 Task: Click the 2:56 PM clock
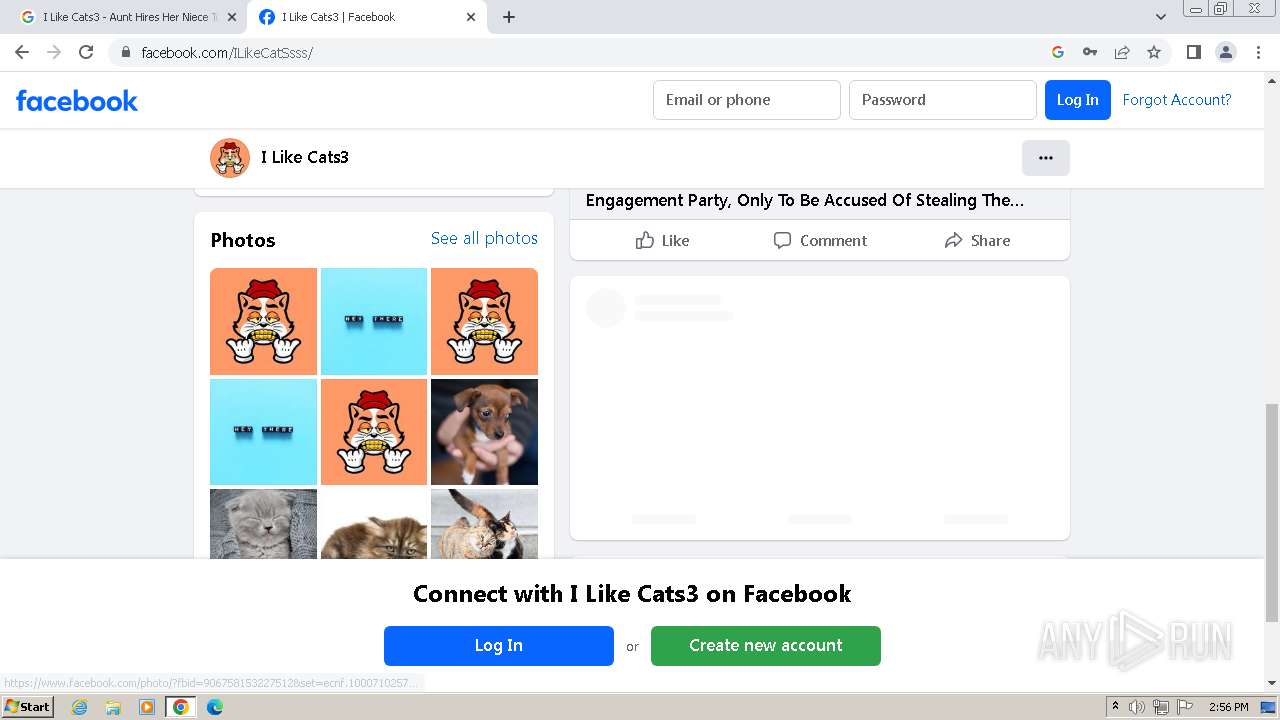[1228, 707]
